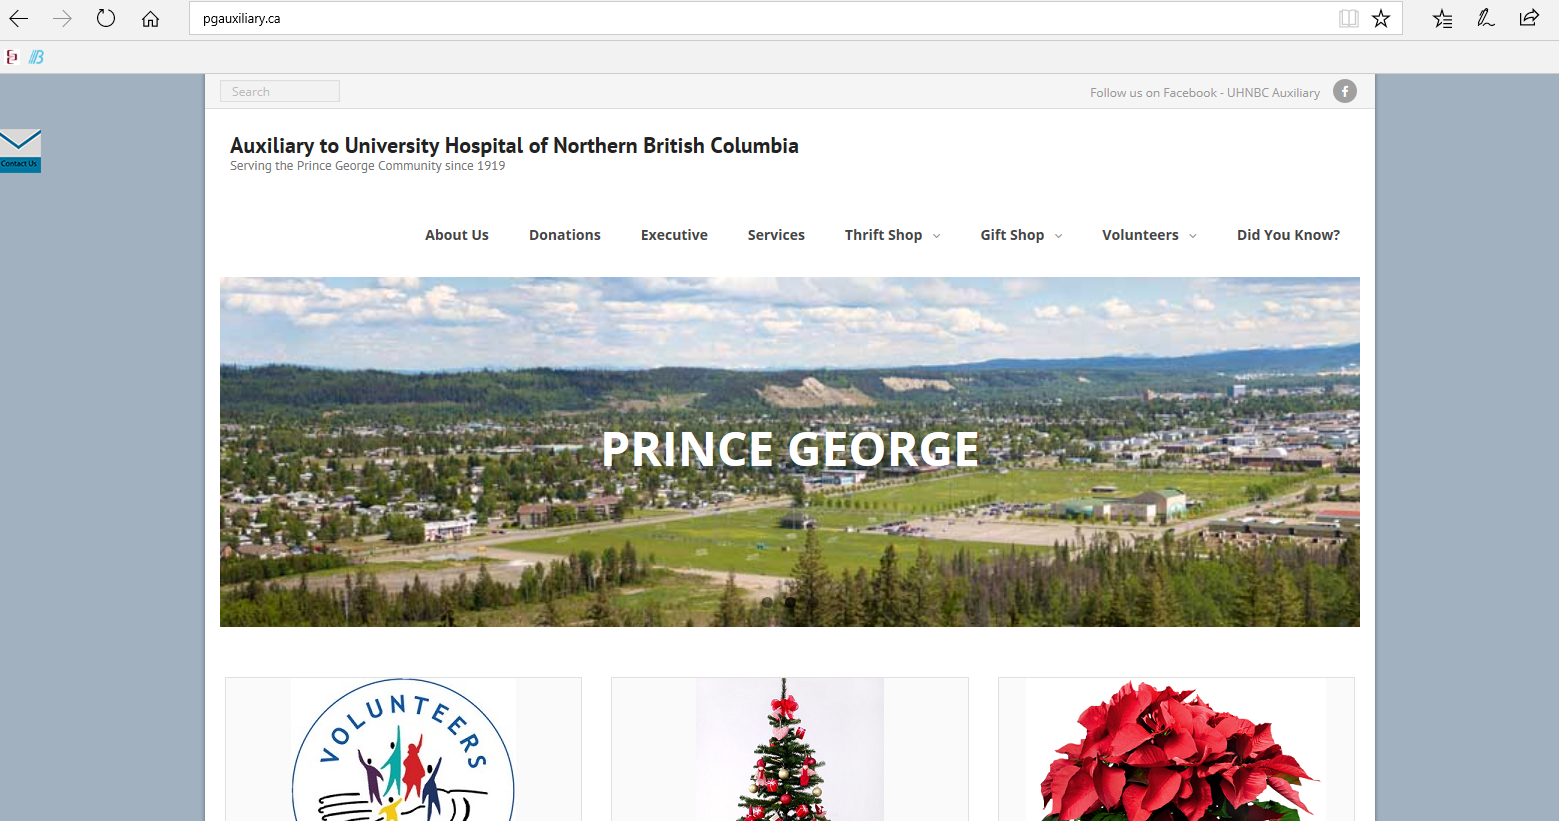Open the favorites hub icon
The width and height of the screenshot is (1559, 821).
tap(1442, 18)
